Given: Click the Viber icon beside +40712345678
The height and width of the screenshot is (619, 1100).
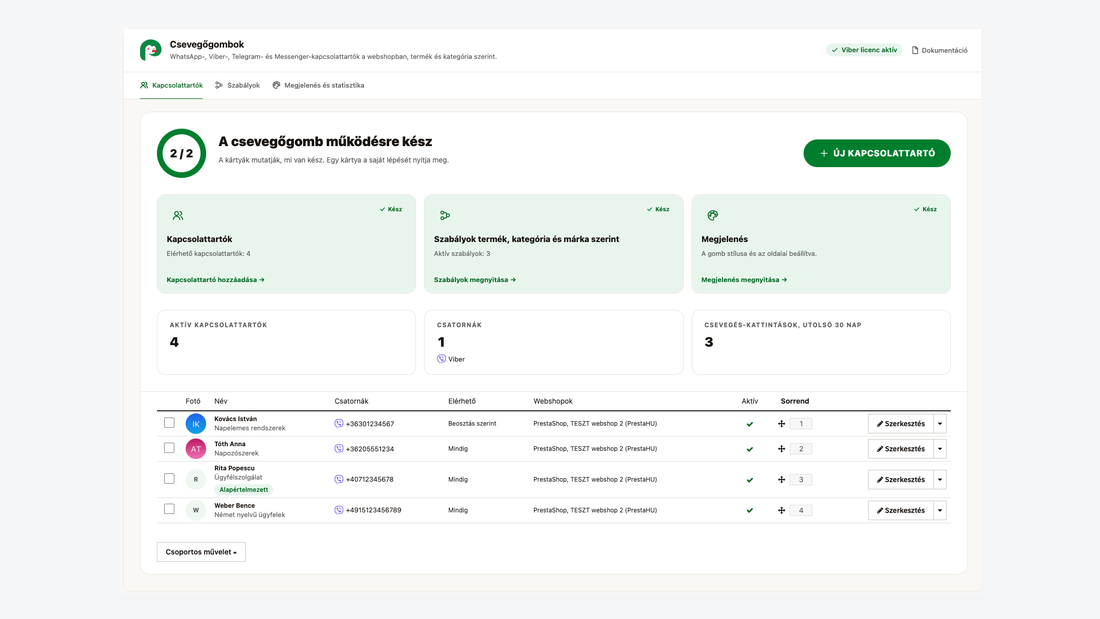Looking at the screenshot, I should (x=339, y=479).
